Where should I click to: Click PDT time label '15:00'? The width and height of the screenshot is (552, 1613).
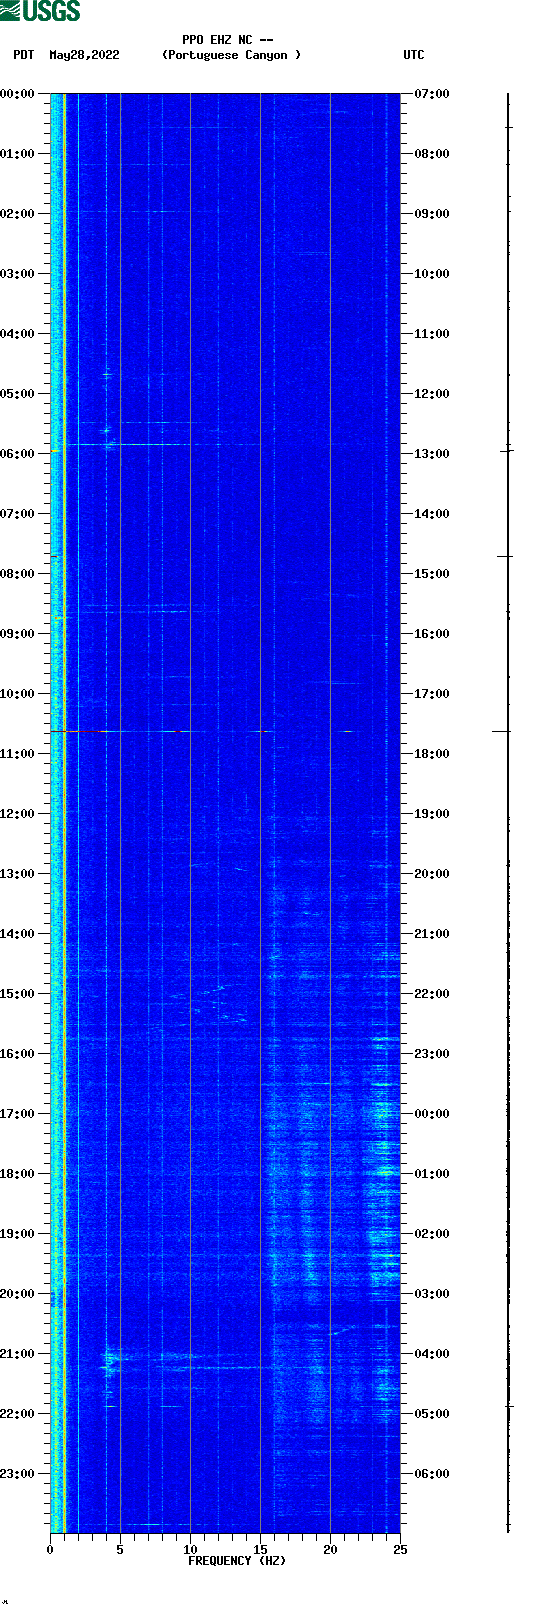pos(17,994)
